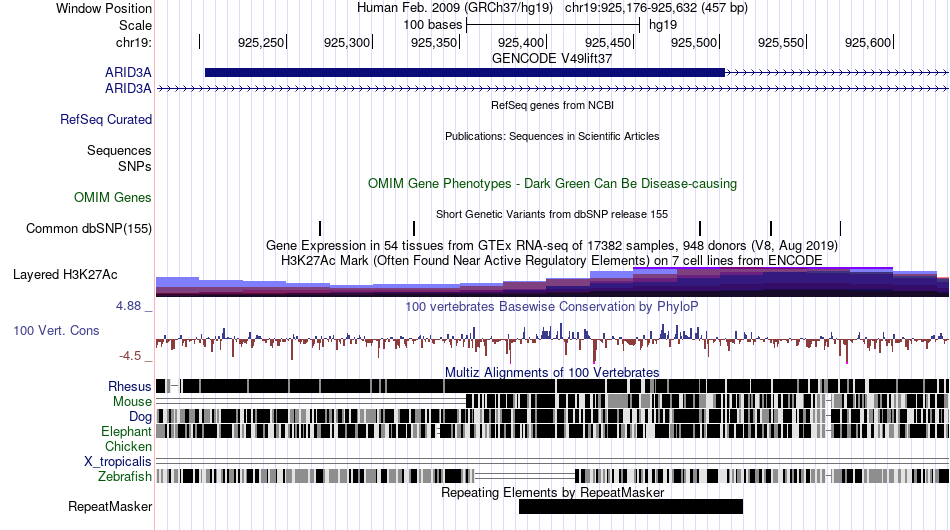Viewport: 950px width, 530px height.
Task: Click the OMIM Gene Phenotypes track title
Action: pyautogui.click(x=552, y=184)
